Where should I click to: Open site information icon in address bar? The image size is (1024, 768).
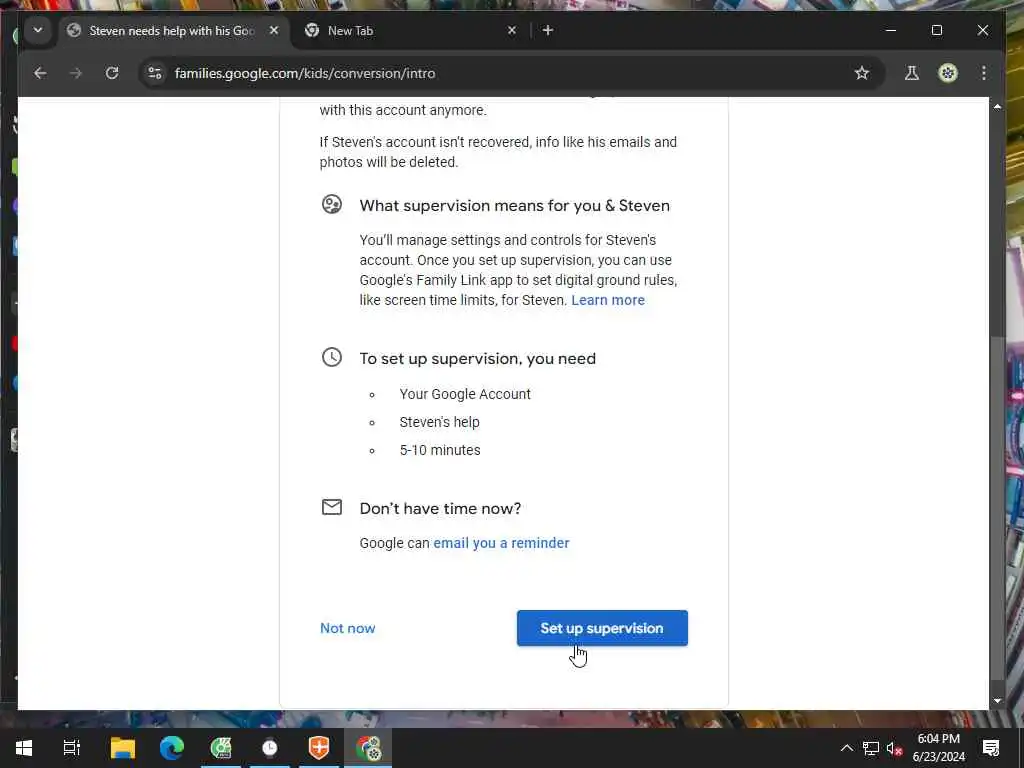point(155,73)
